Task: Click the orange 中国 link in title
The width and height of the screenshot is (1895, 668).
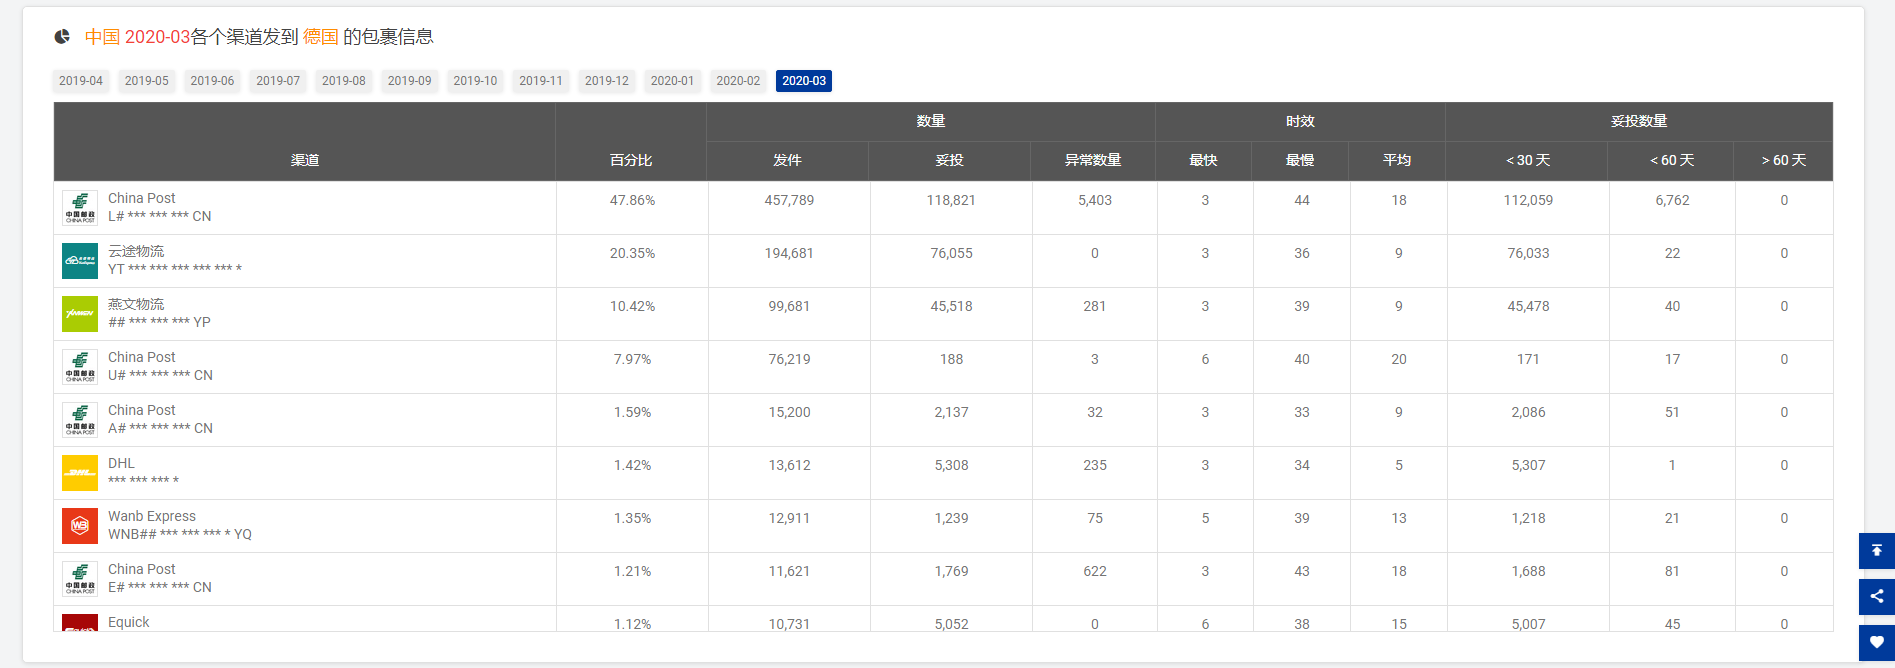Action: tap(102, 37)
